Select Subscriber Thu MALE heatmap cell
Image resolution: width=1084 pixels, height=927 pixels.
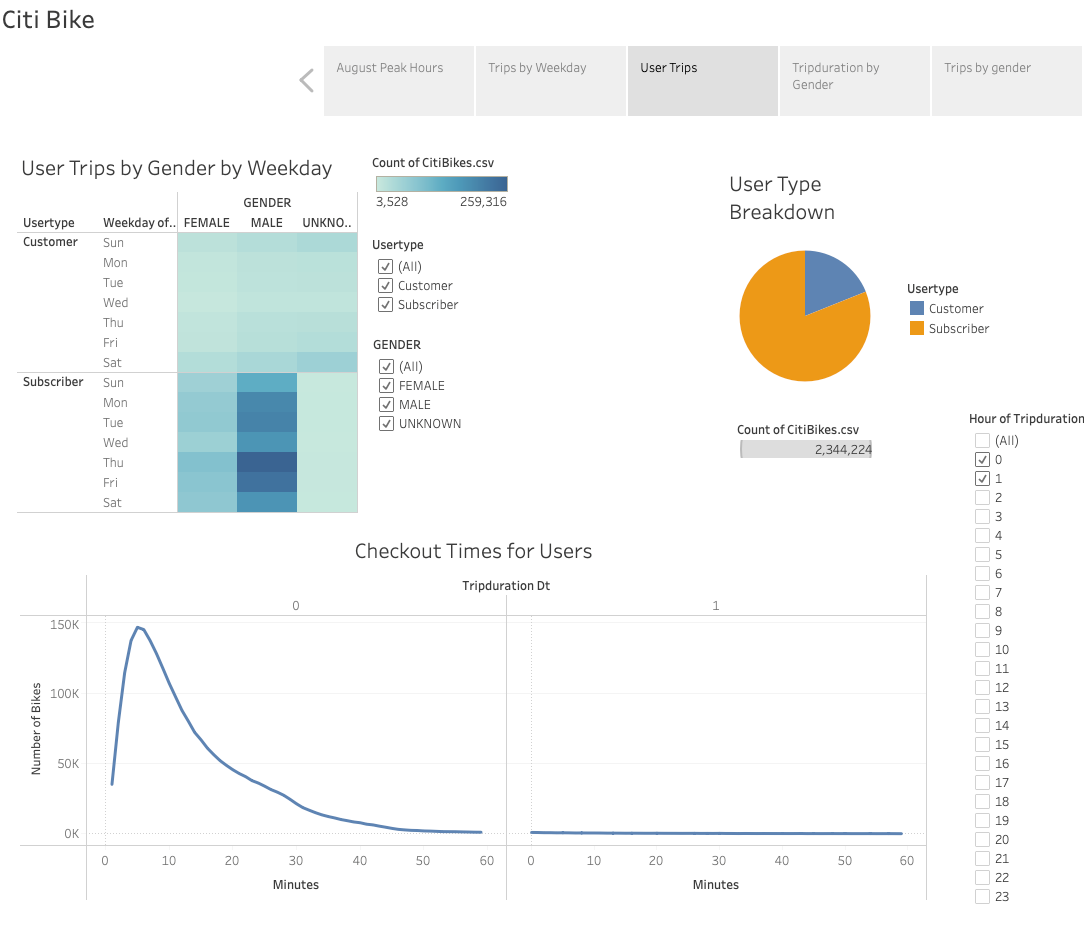tap(267, 462)
